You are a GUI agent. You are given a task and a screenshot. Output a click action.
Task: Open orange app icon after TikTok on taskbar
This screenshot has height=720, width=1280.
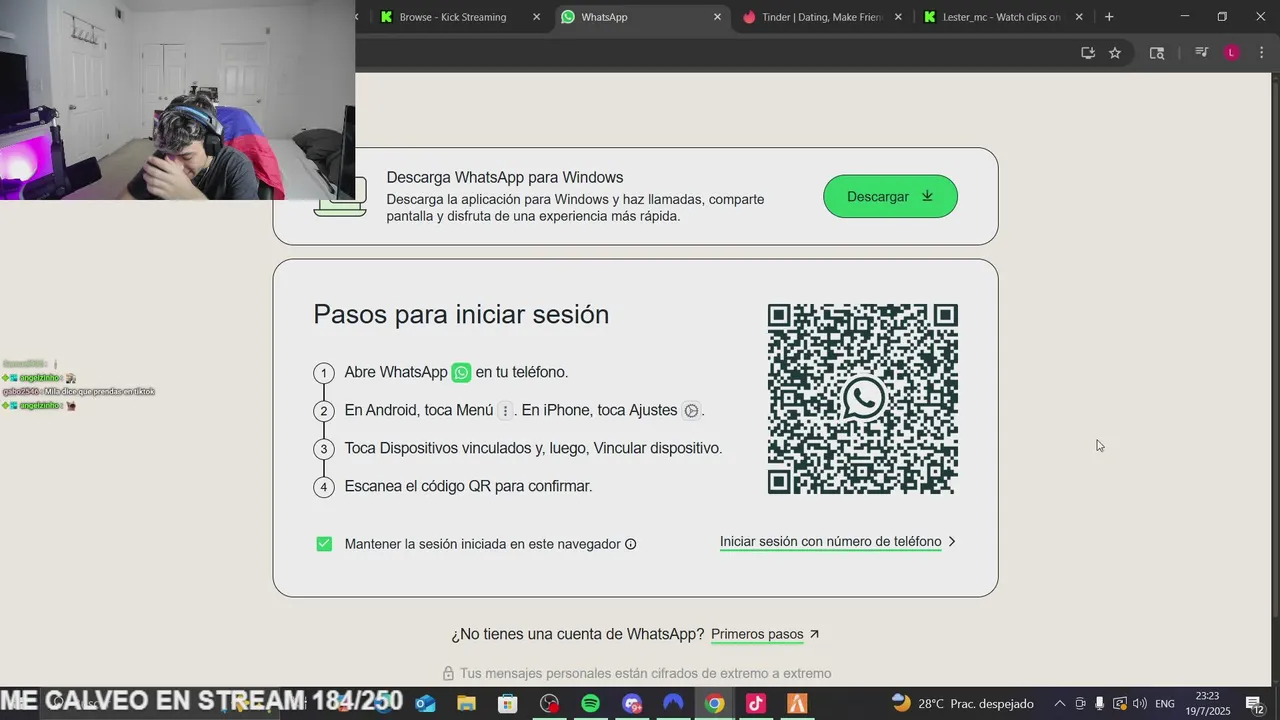(797, 704)
